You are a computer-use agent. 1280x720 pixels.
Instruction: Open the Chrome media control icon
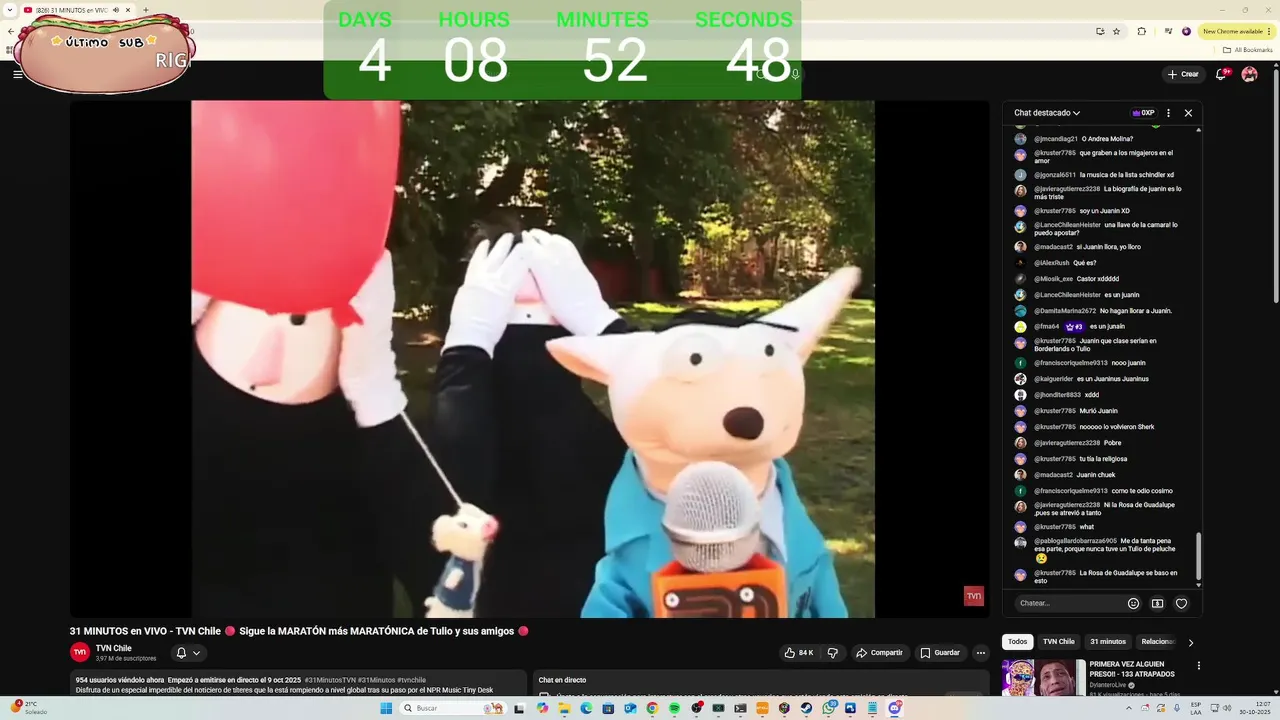pyautogui.click(x=1168, y=31)
